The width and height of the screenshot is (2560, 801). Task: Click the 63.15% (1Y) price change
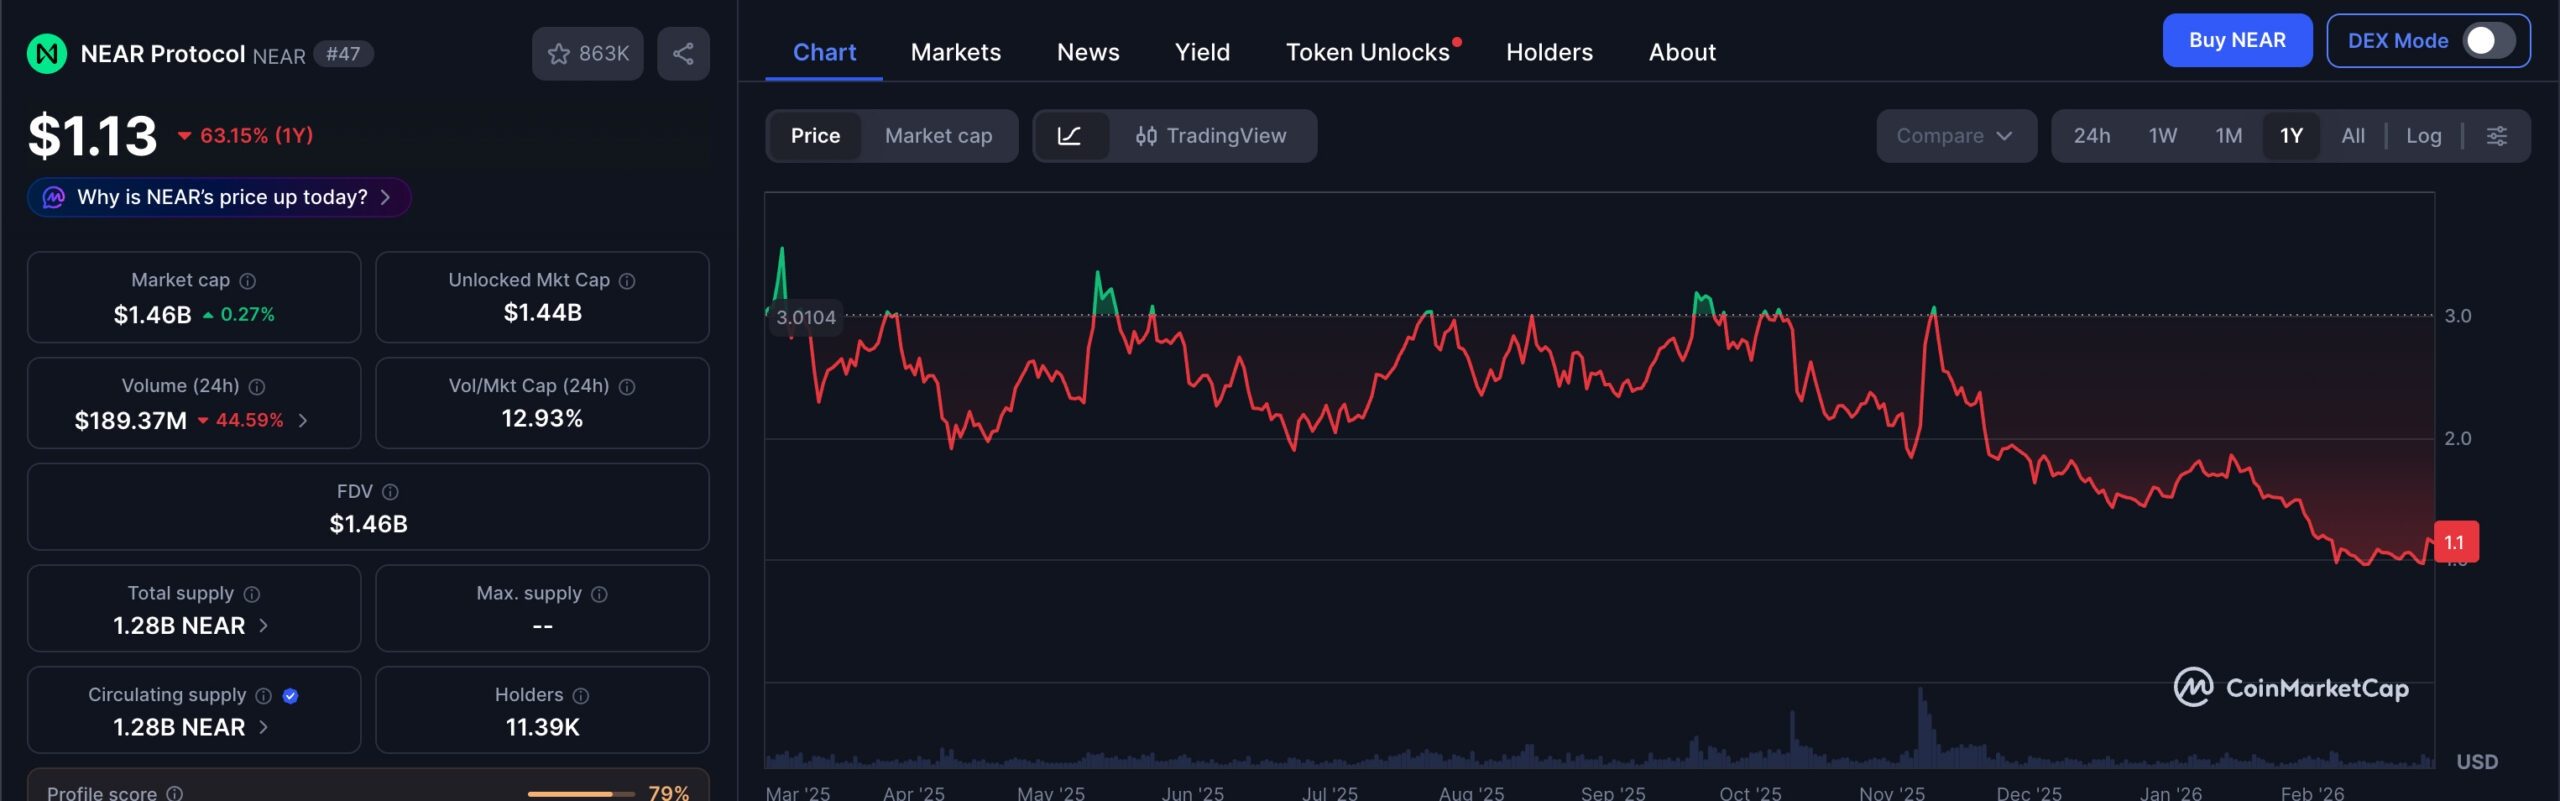click(246, 136)
